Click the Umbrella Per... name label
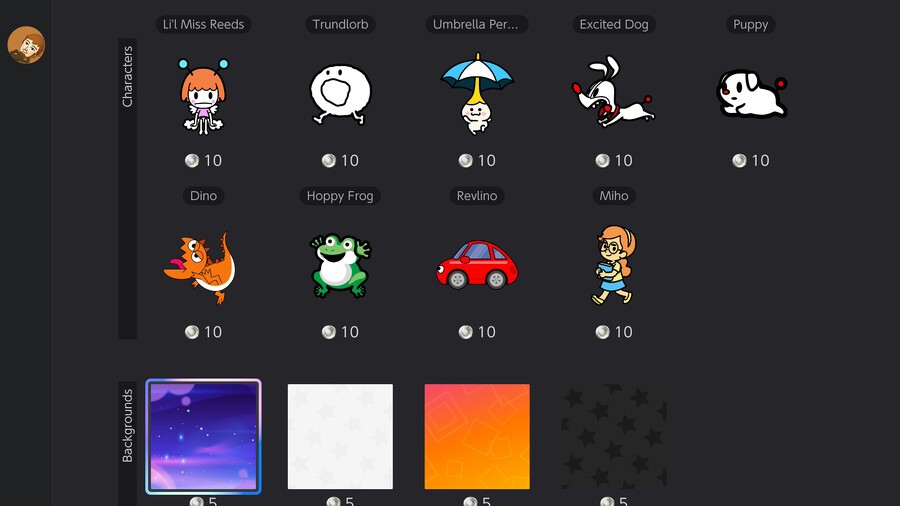 tap(476, 24)
